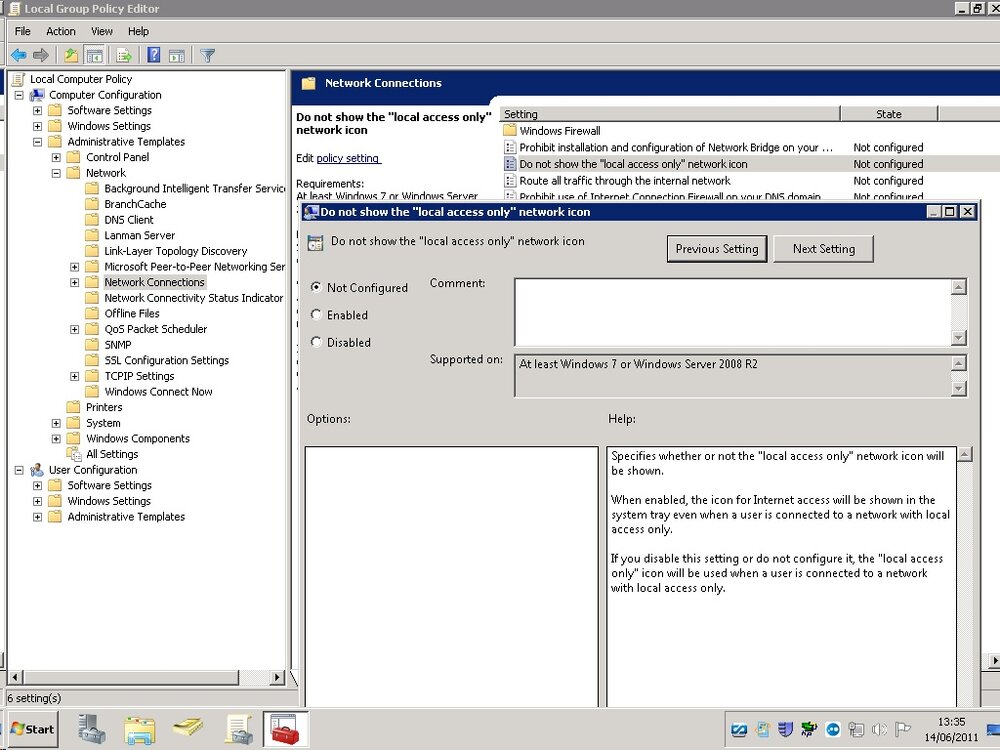The height and width of the screenshot is (750, 1000).
Task: Click the Export List toolbar icon
Action: pos(124,55)
